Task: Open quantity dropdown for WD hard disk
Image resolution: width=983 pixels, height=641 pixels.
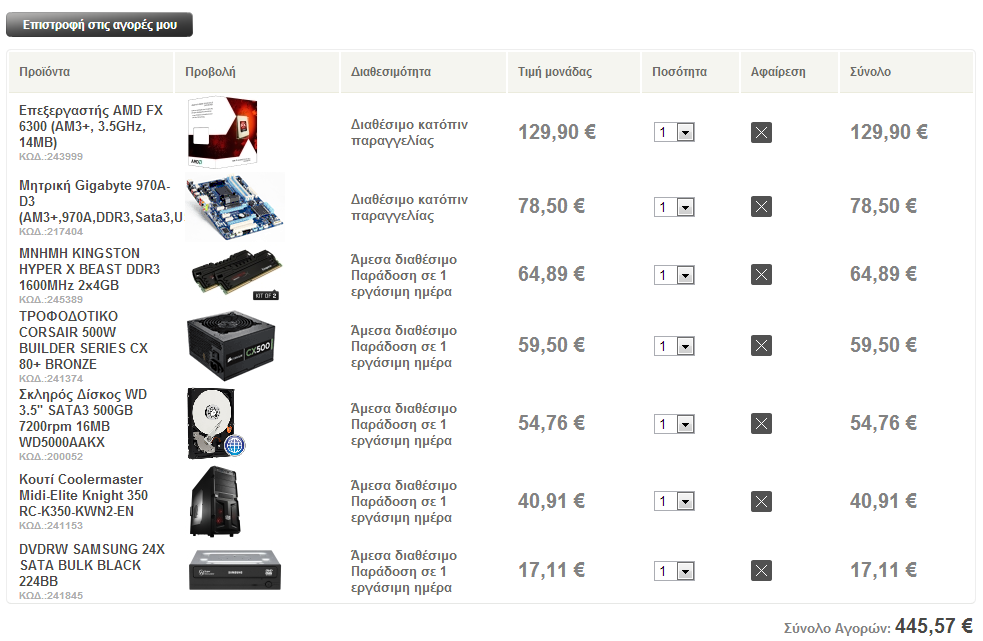Action: pos(674,425)
